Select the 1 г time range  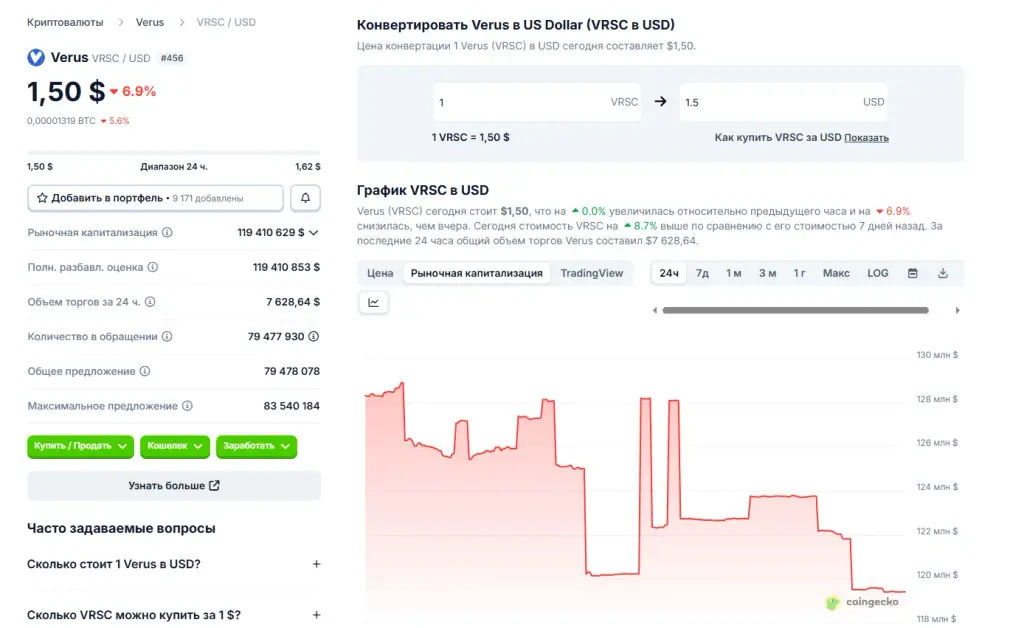799,273
